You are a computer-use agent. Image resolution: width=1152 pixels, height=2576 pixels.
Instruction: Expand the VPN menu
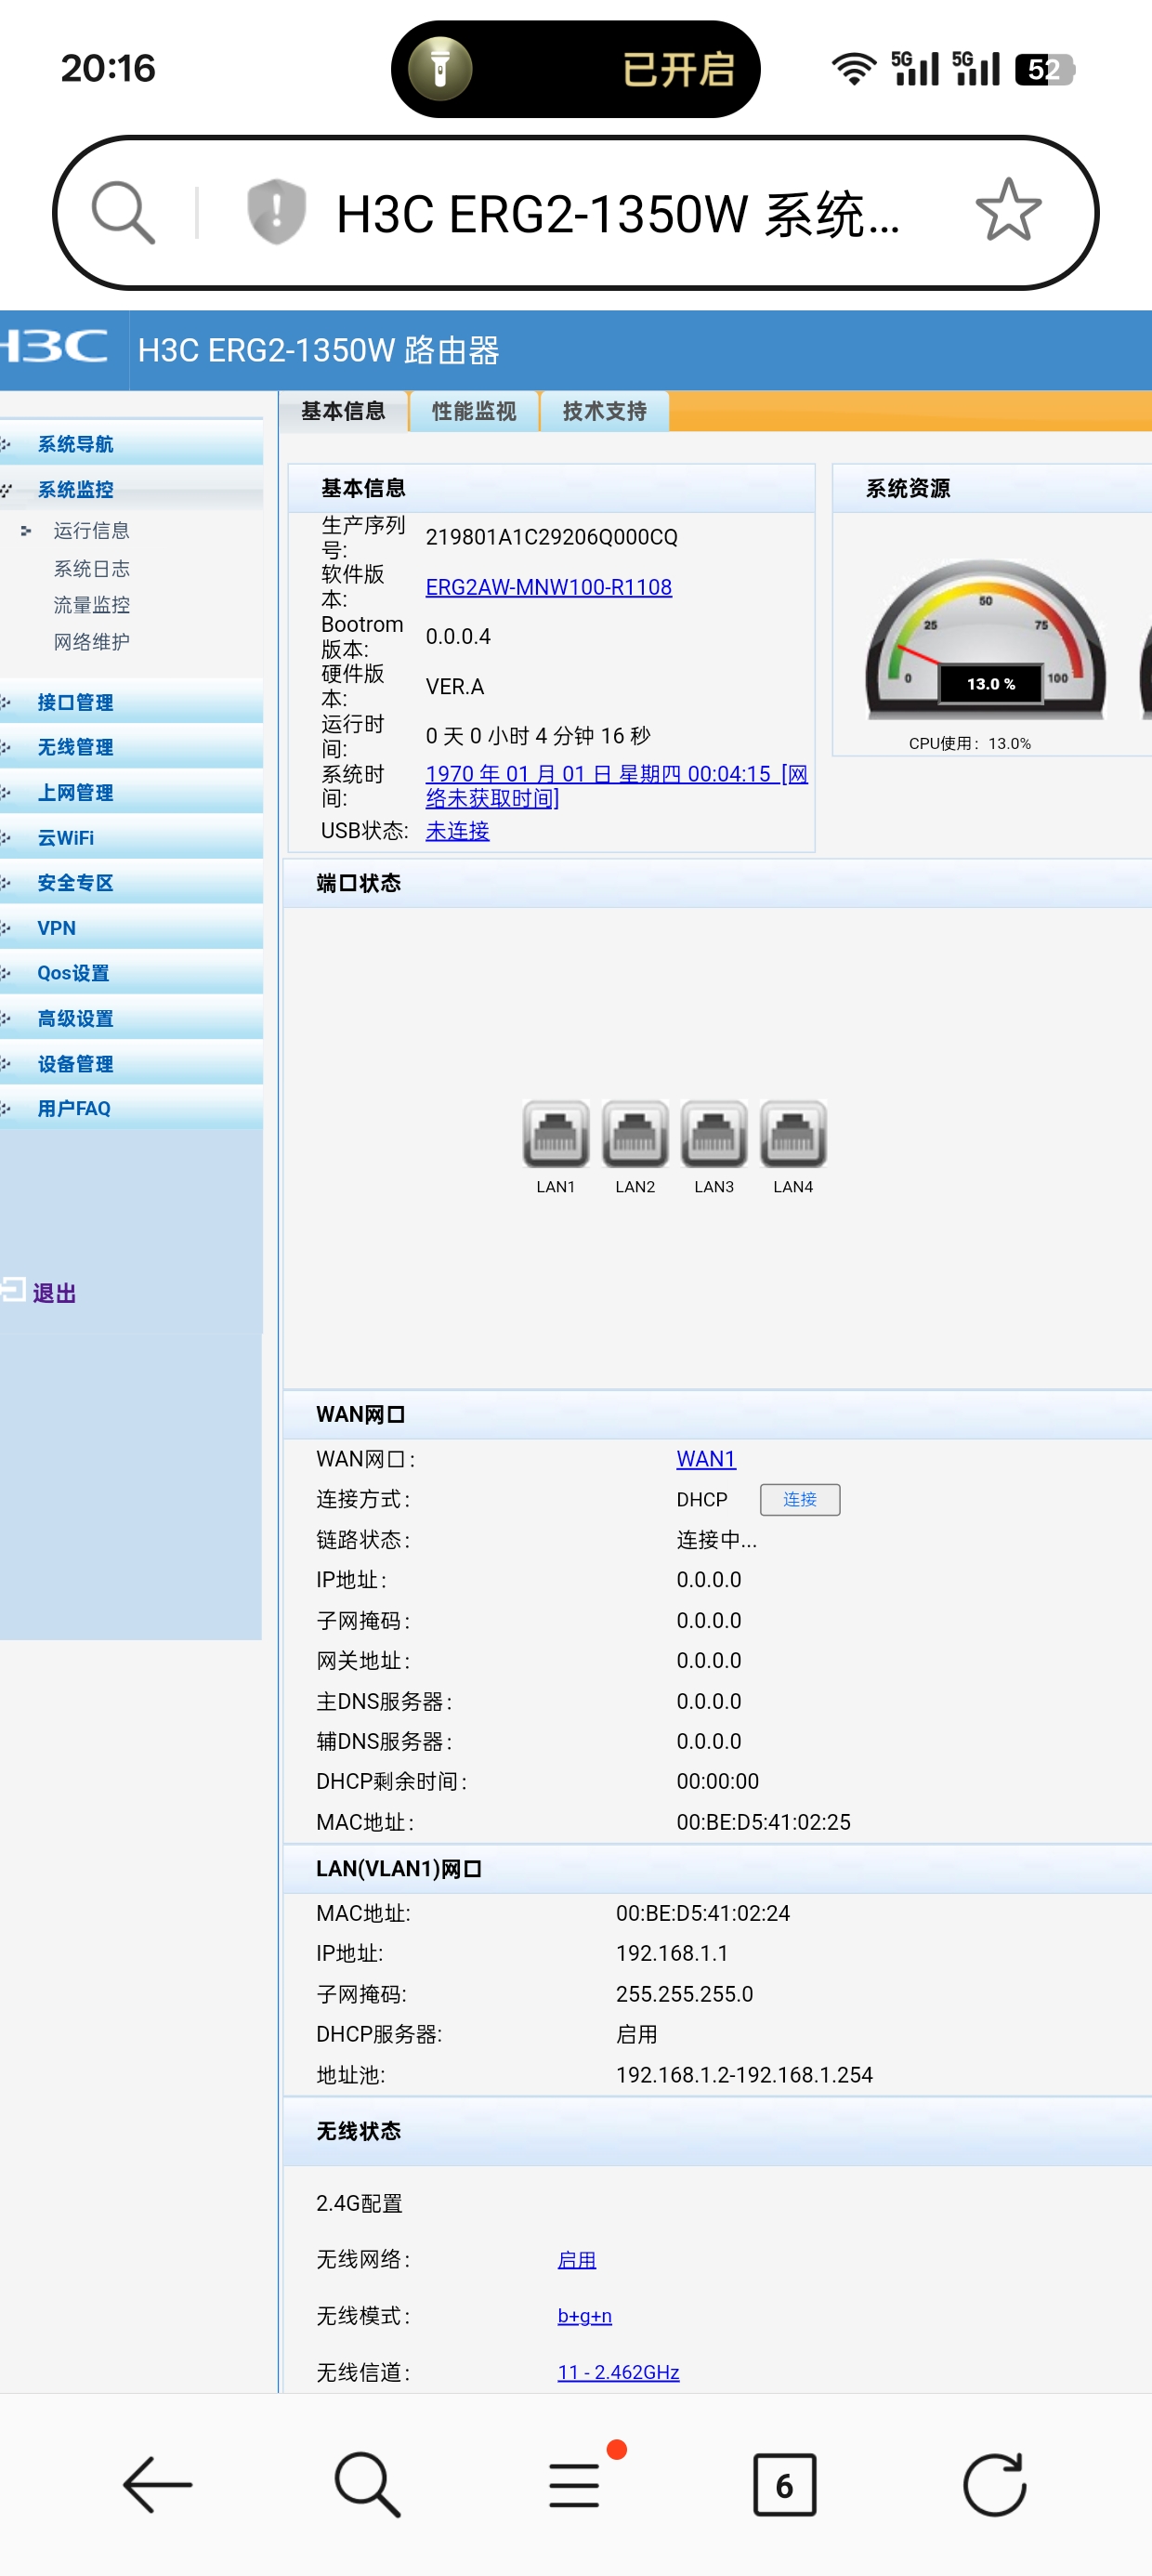(x=131, y=927)
